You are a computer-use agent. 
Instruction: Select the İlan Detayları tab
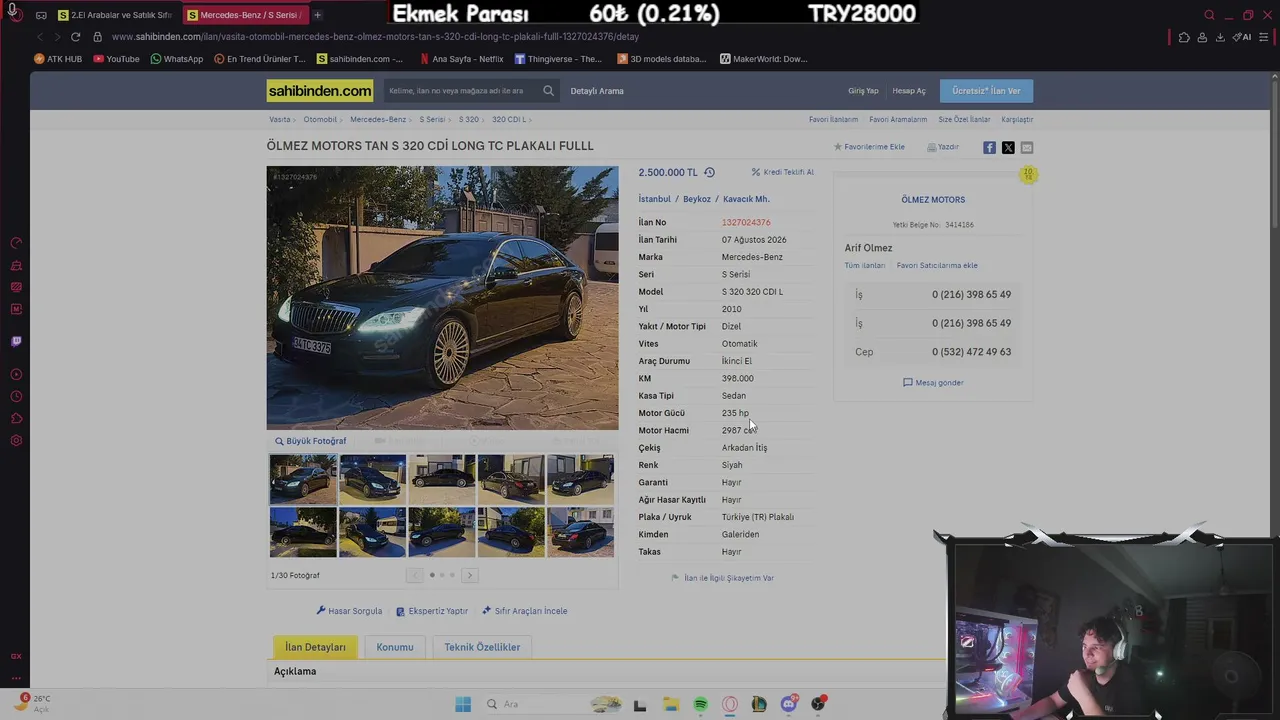click(x=315, y=647)
